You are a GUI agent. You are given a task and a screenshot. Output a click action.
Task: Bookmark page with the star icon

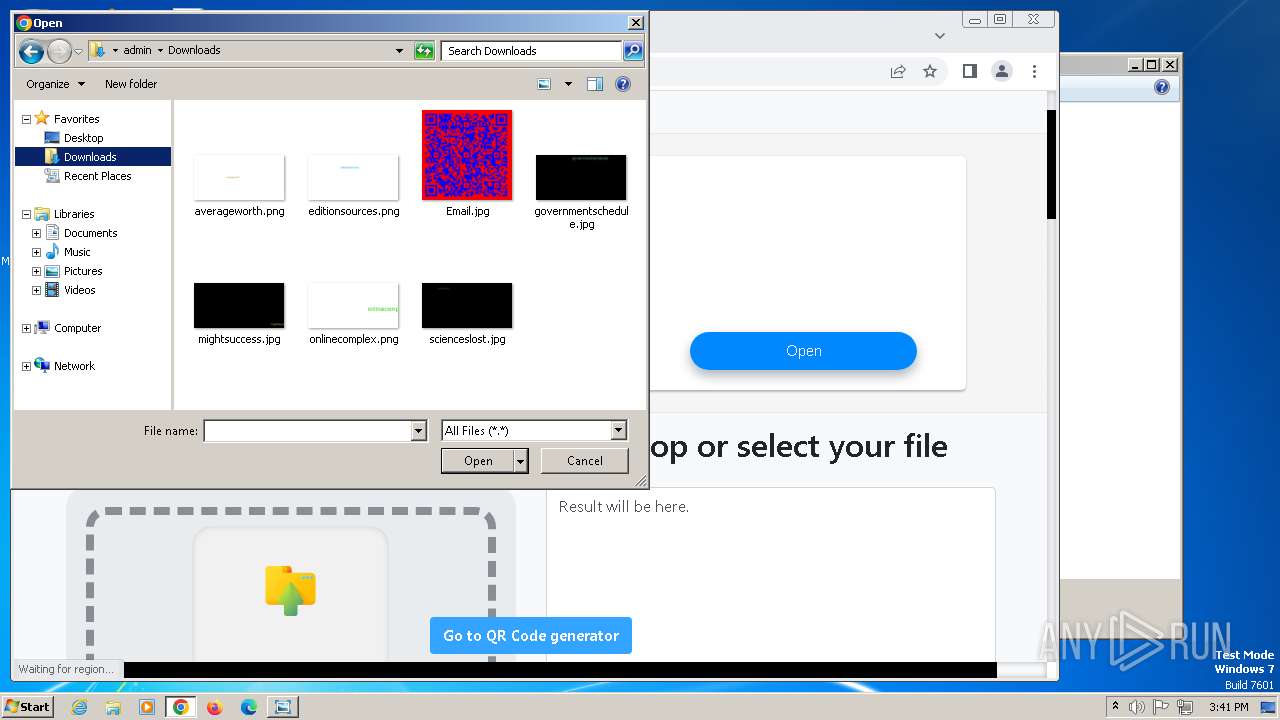[x=930, y=71]
